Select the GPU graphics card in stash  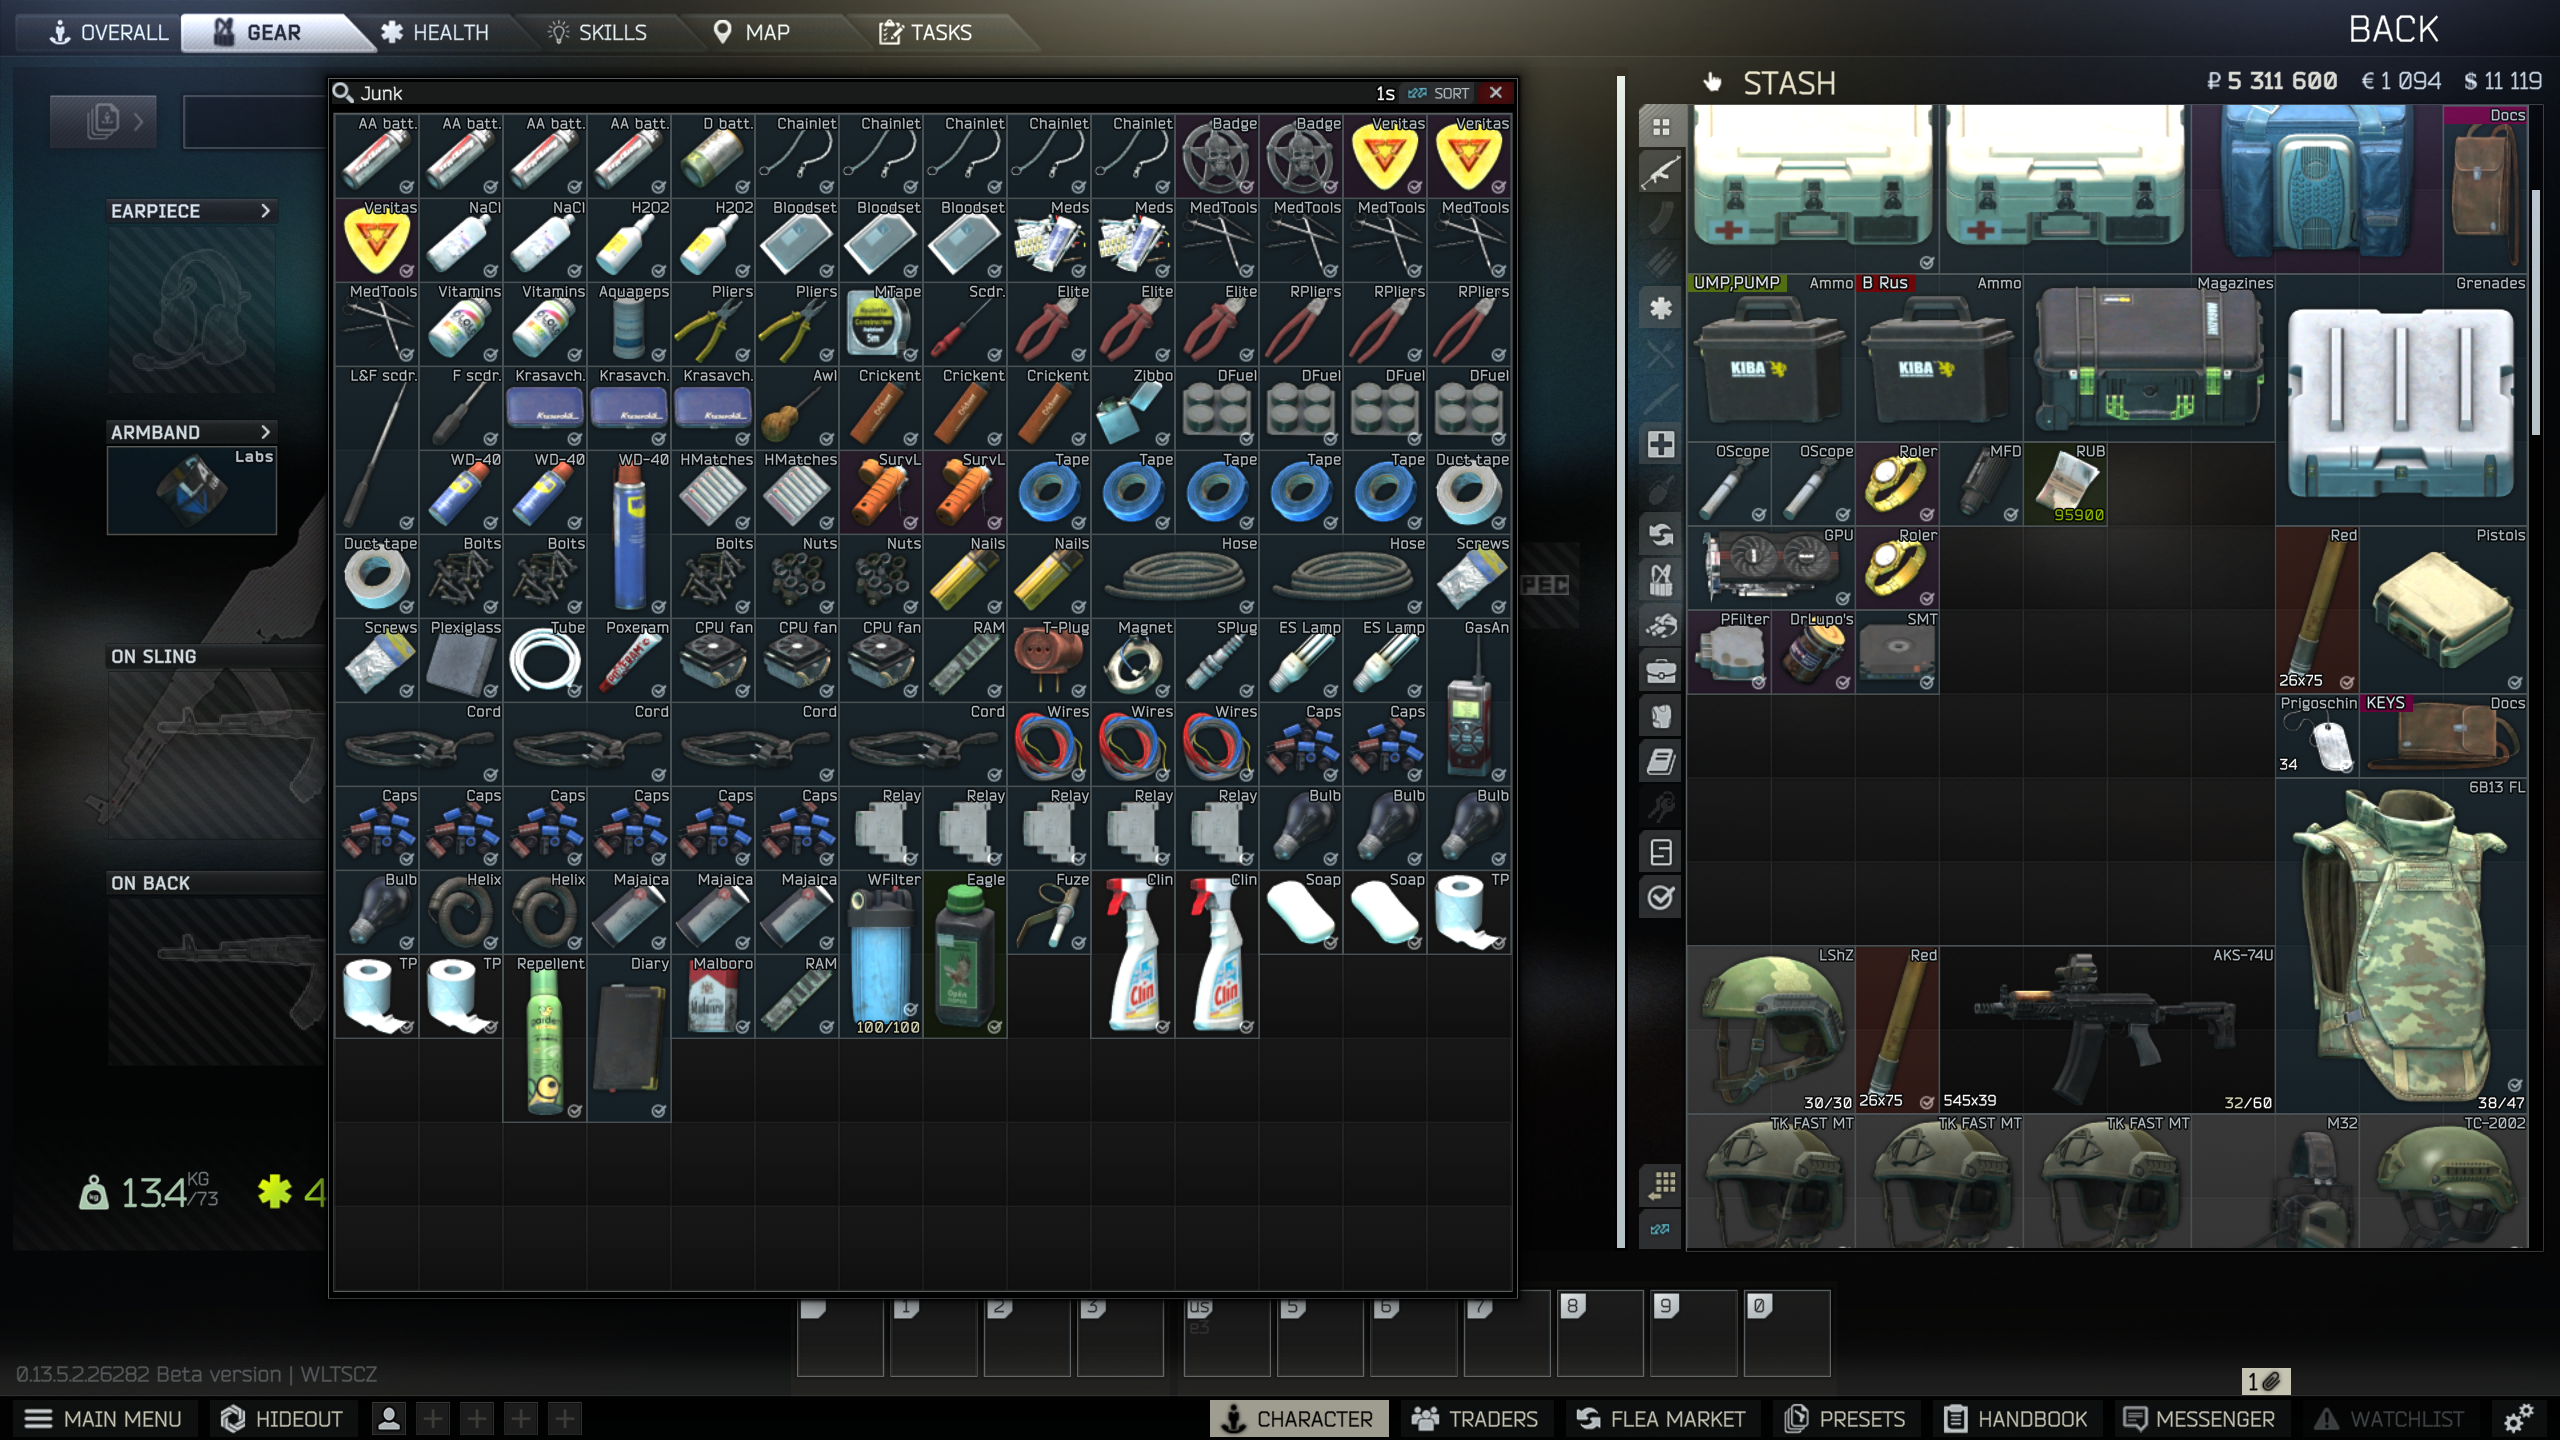tap(1771, 567)
